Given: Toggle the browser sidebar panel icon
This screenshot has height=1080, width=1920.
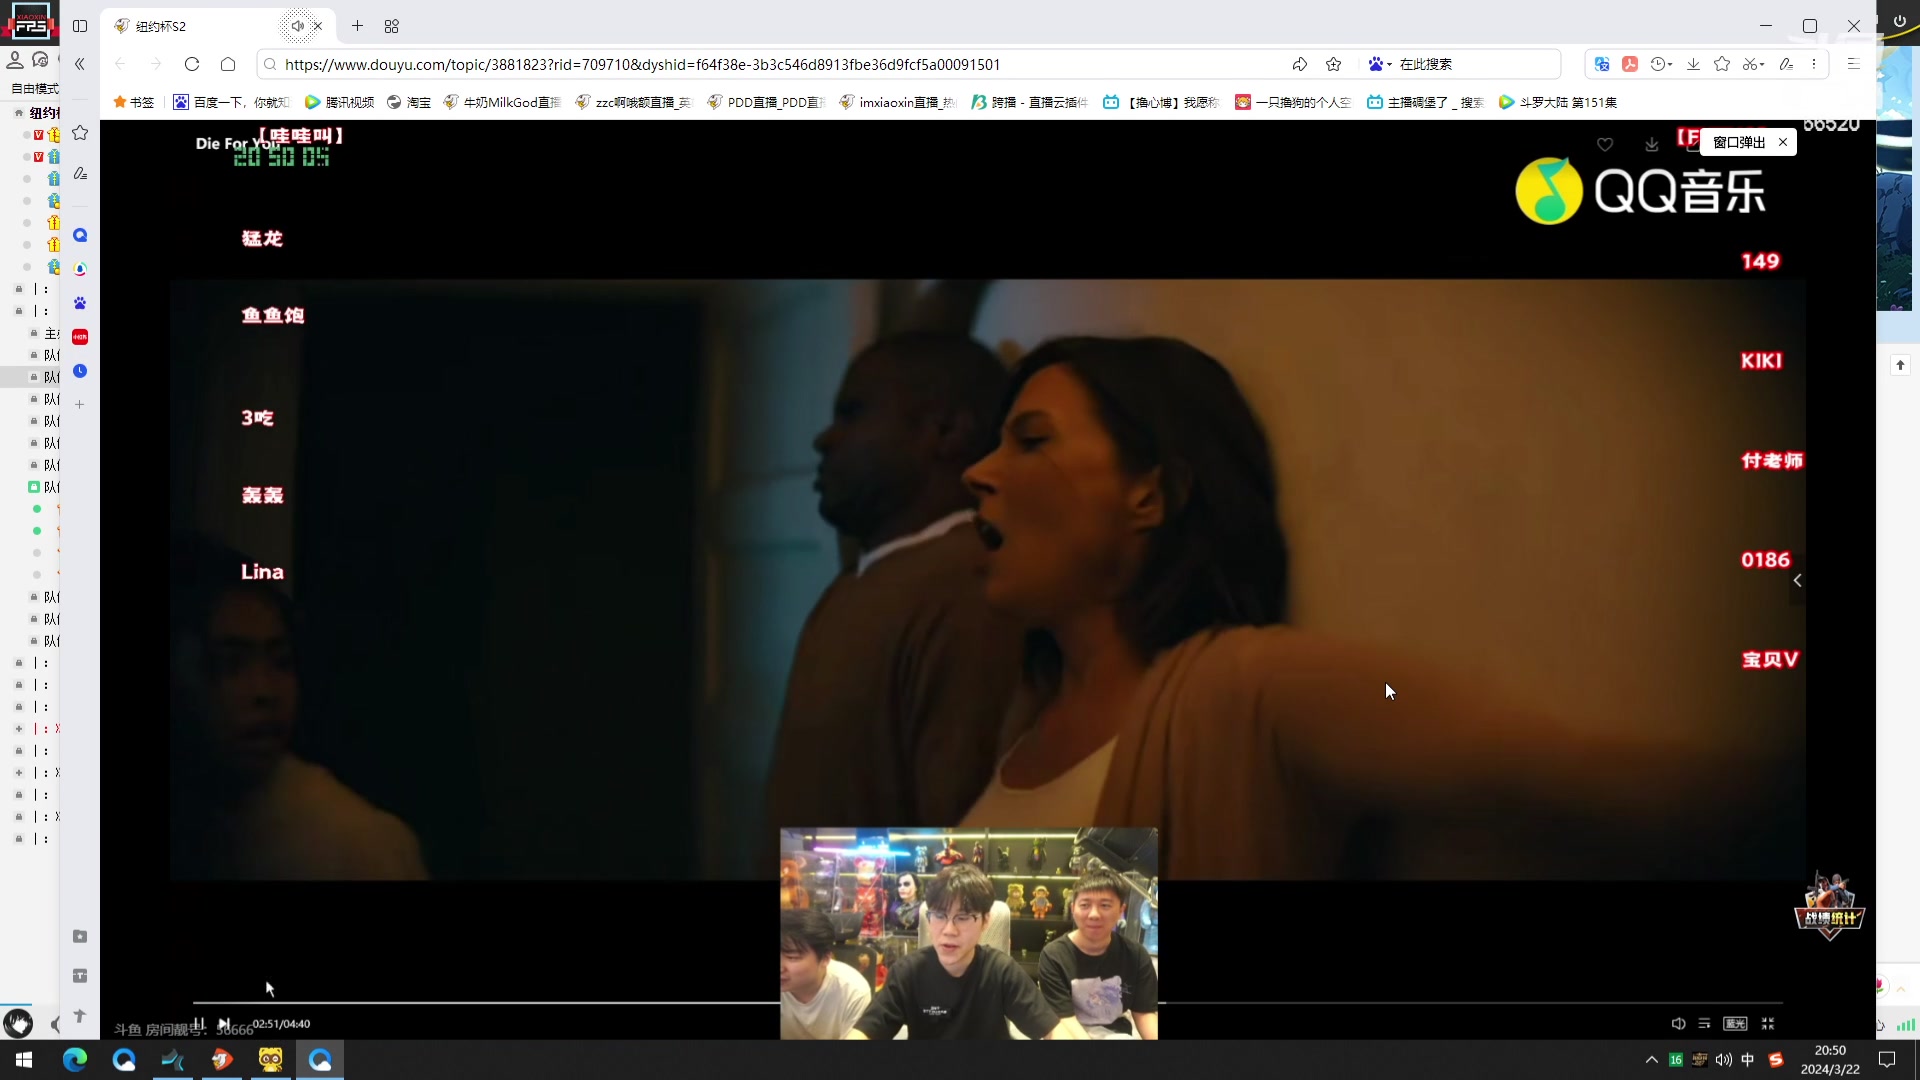Looking at the screenshot, I should coord(80,26).
